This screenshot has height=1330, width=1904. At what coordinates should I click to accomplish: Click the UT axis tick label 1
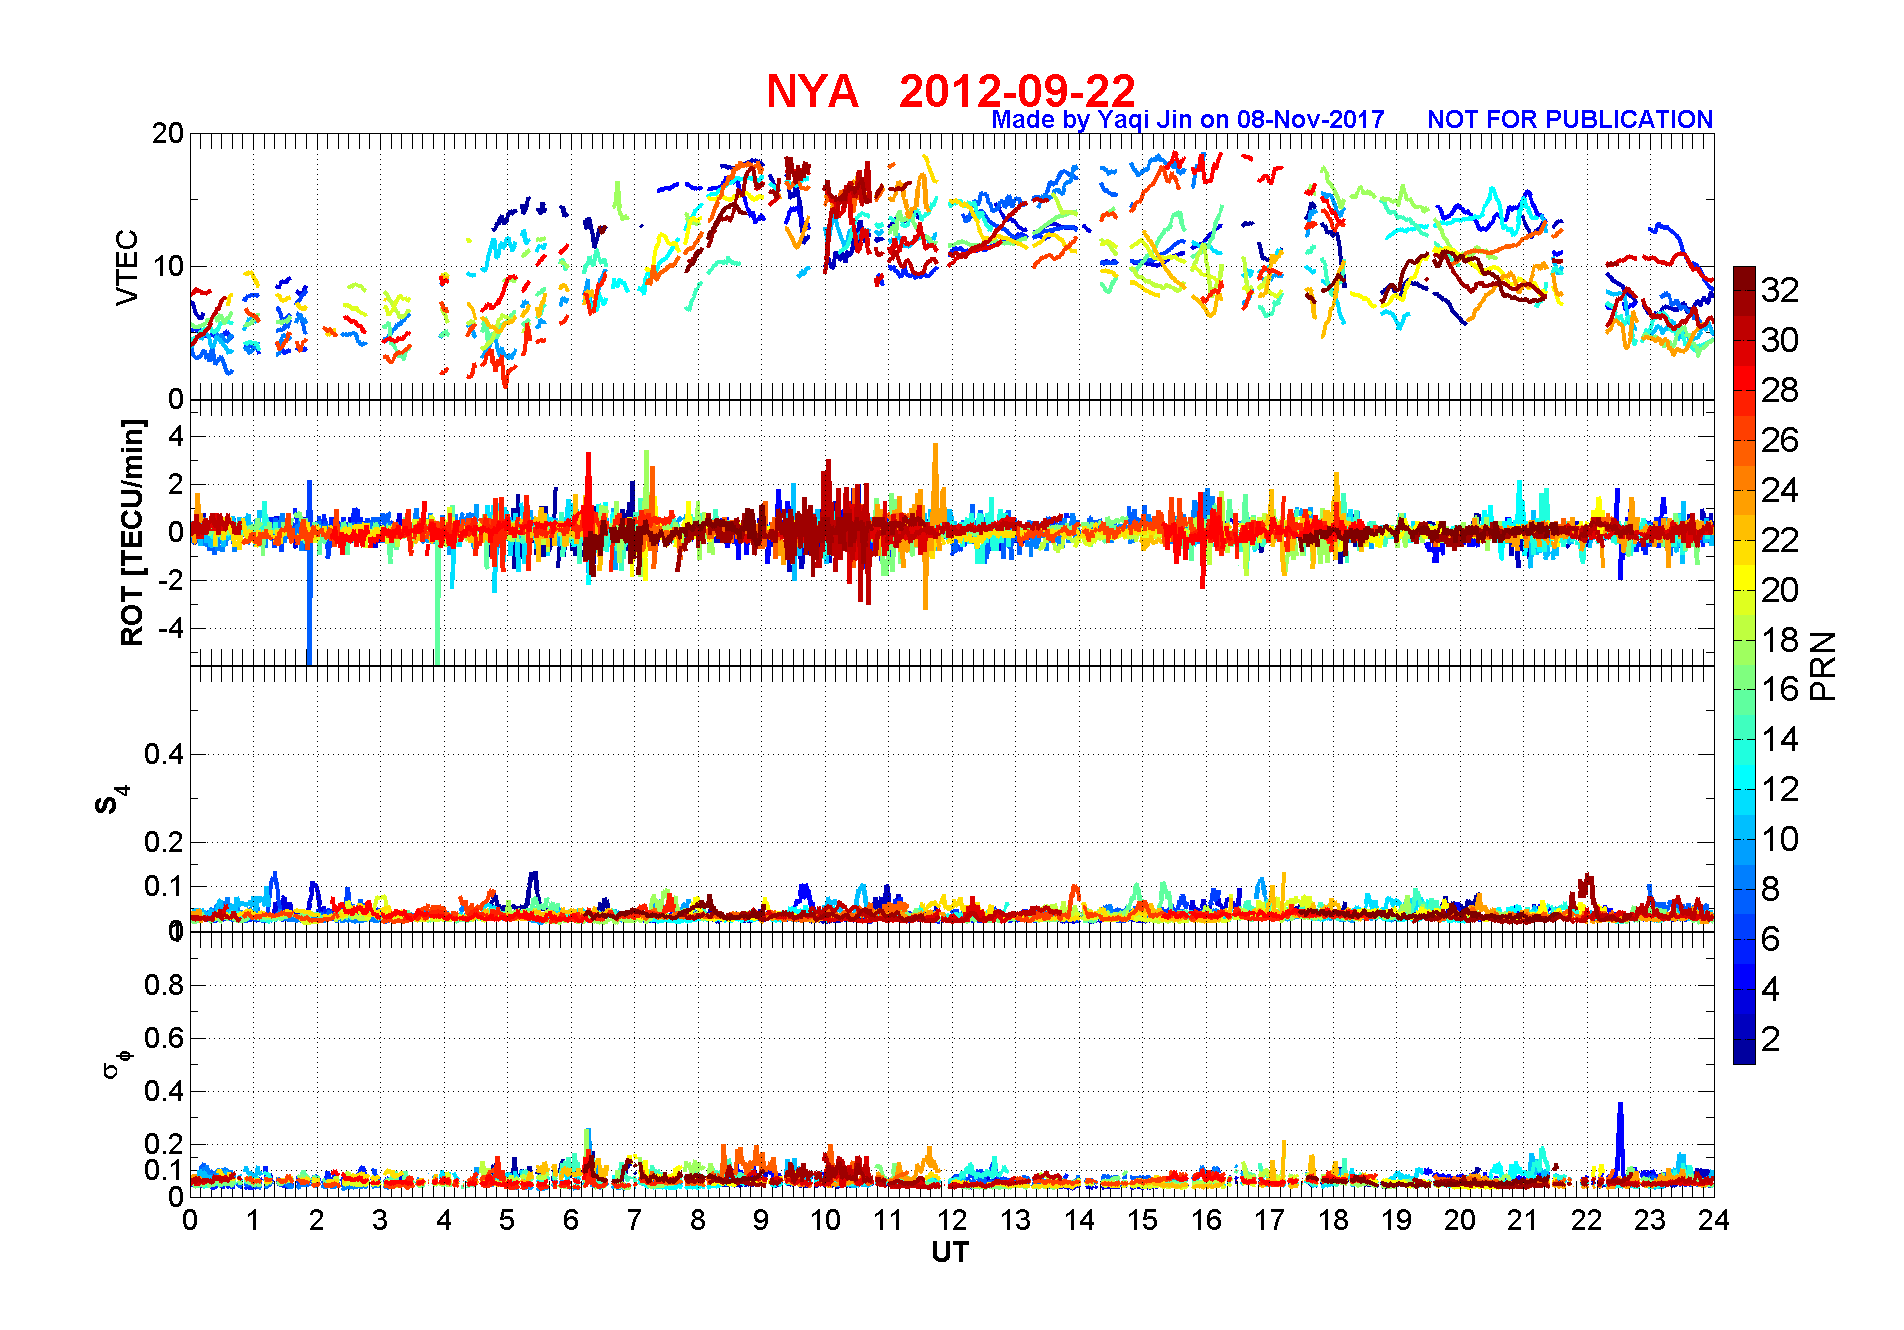click(x=253, y=1220)
